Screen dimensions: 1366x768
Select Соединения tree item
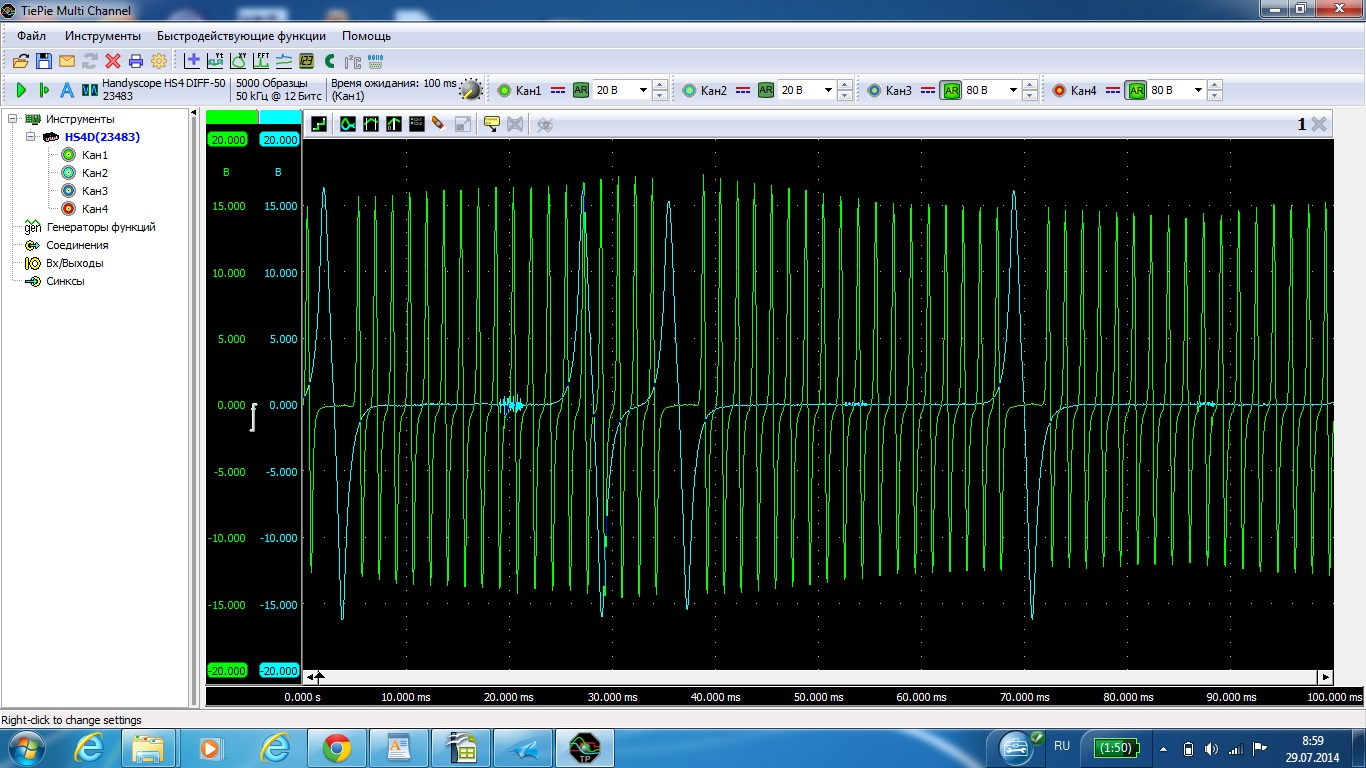click(77, 245)
